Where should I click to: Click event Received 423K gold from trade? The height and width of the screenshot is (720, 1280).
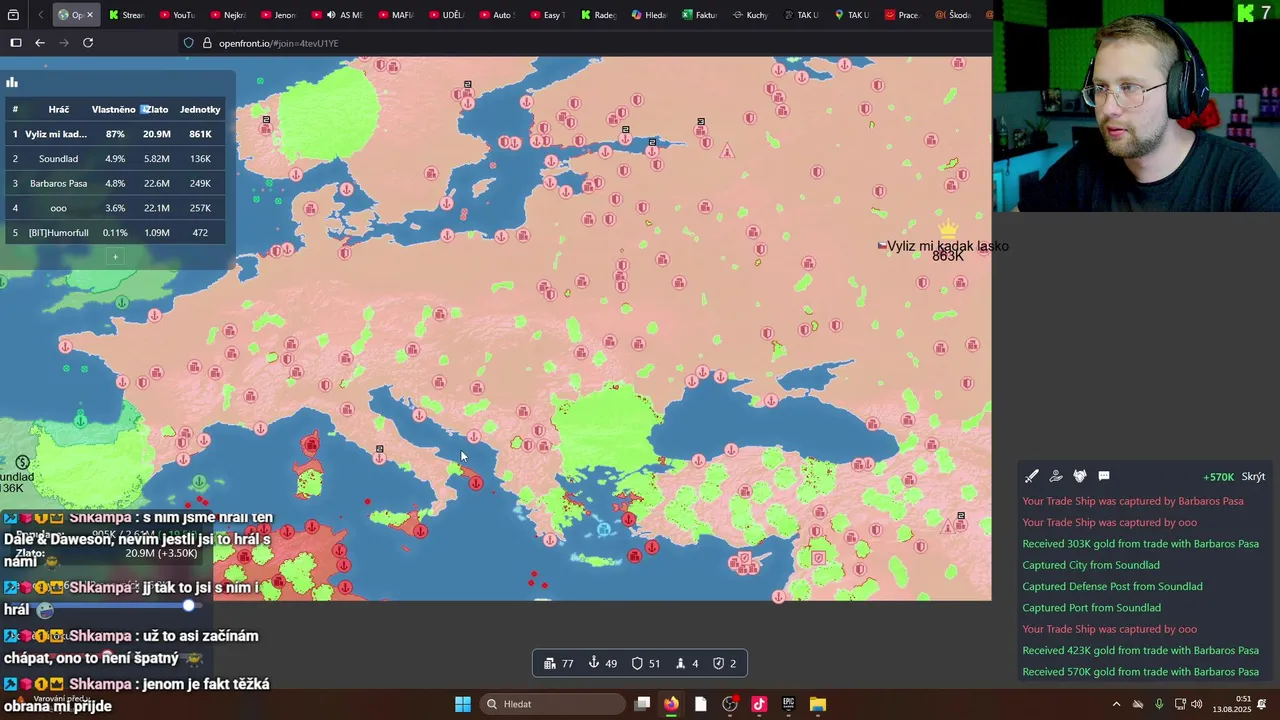tap(1140, 651)
